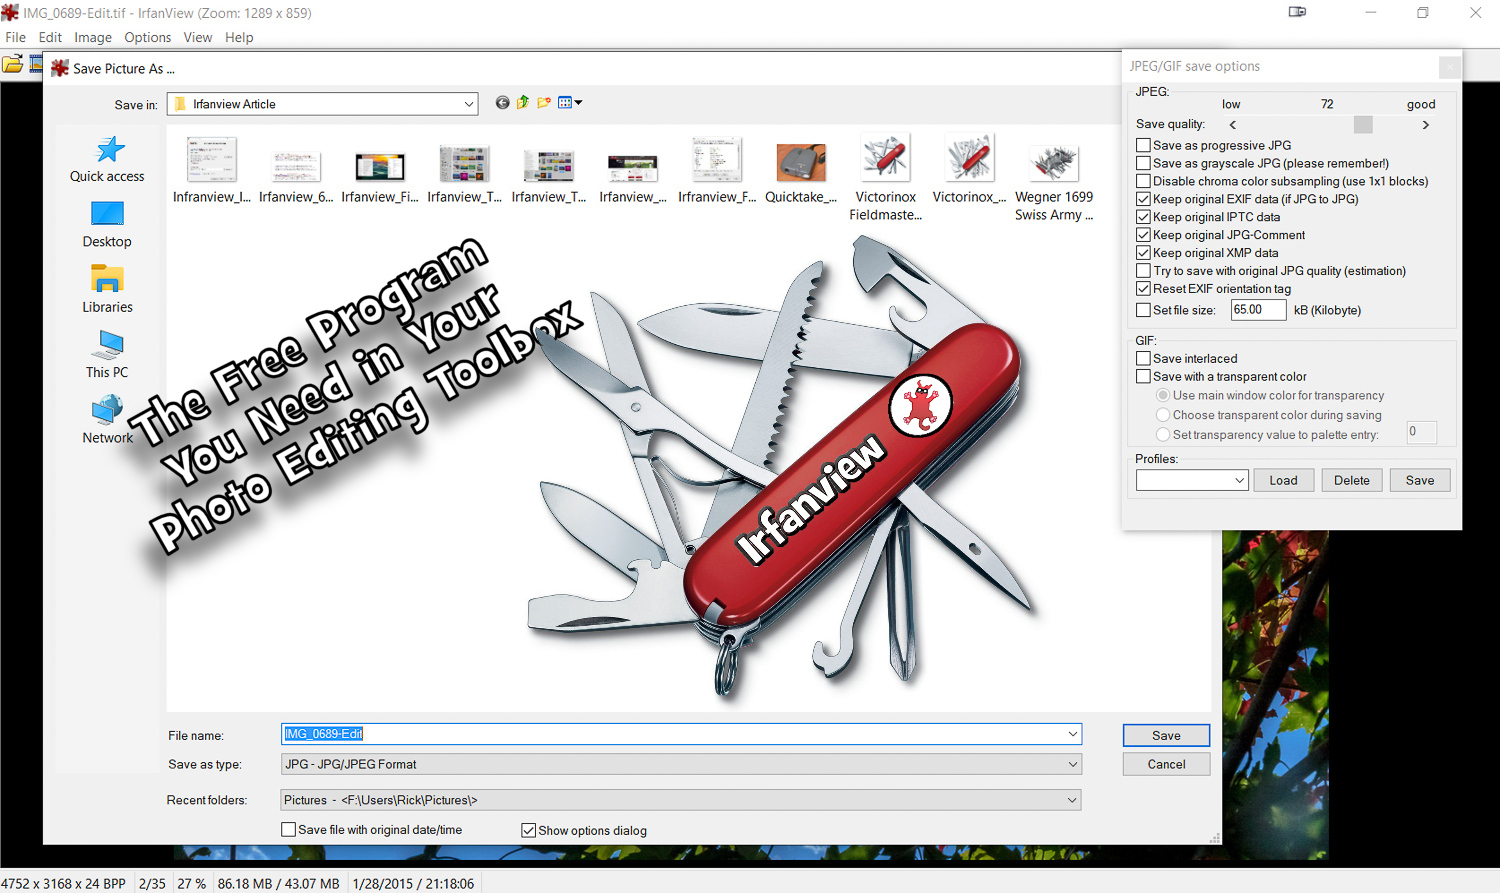Open the view menu icon in the dialog toolbar
The height and width of the screenshot is (893, 1500).
coord(570,103)
